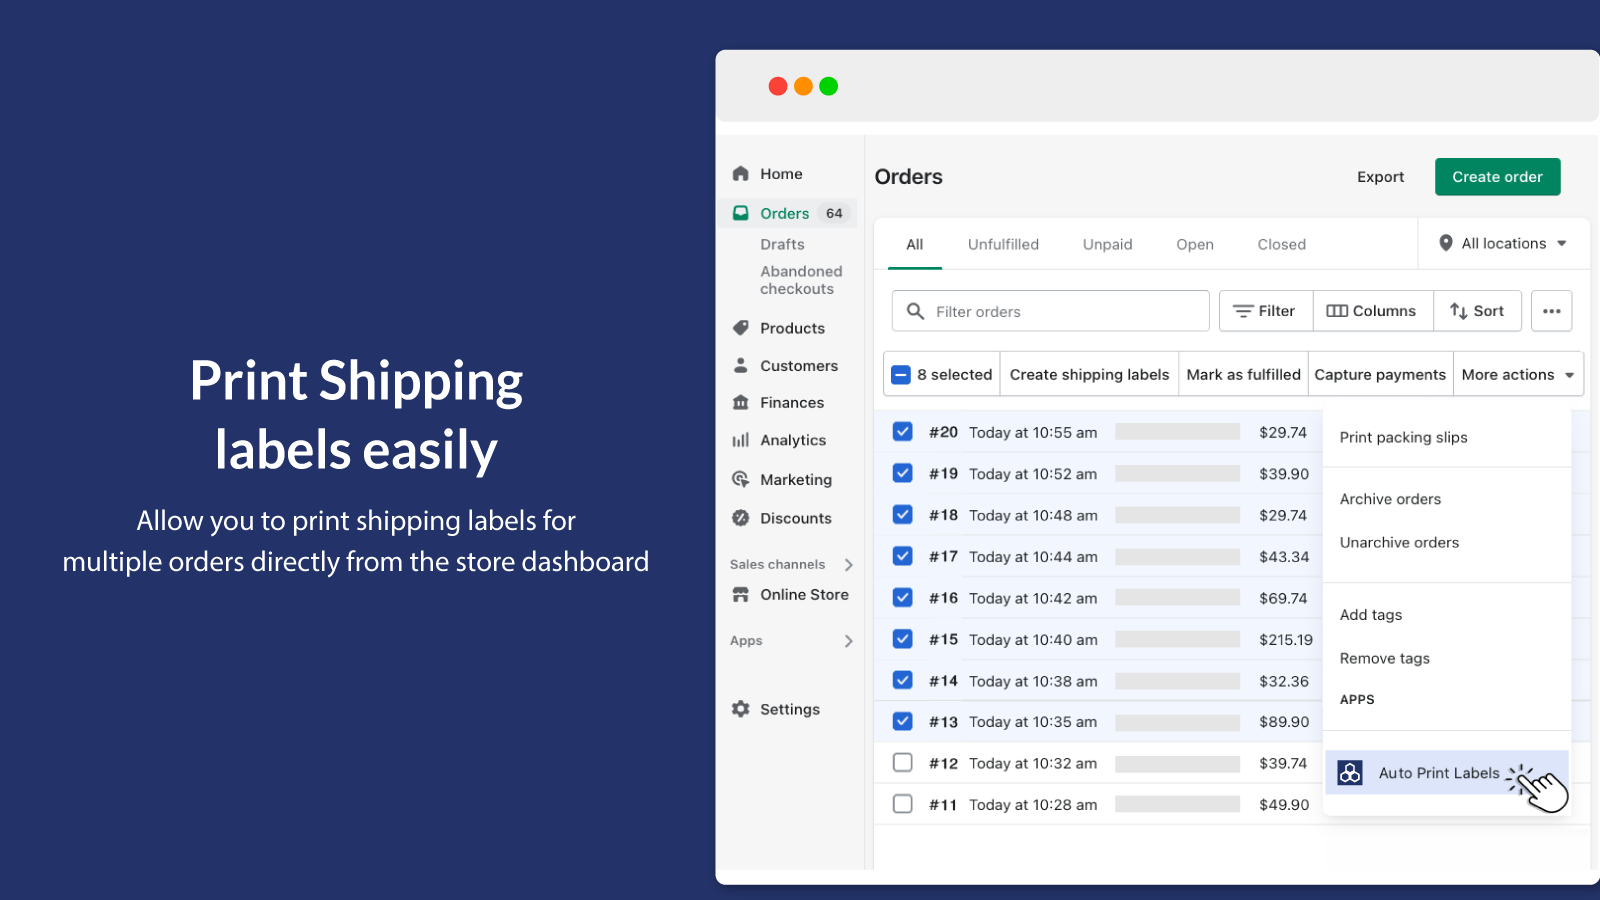Select Print packing slips from the menu
This screenshot has width=1600, height=900.
1403,437
